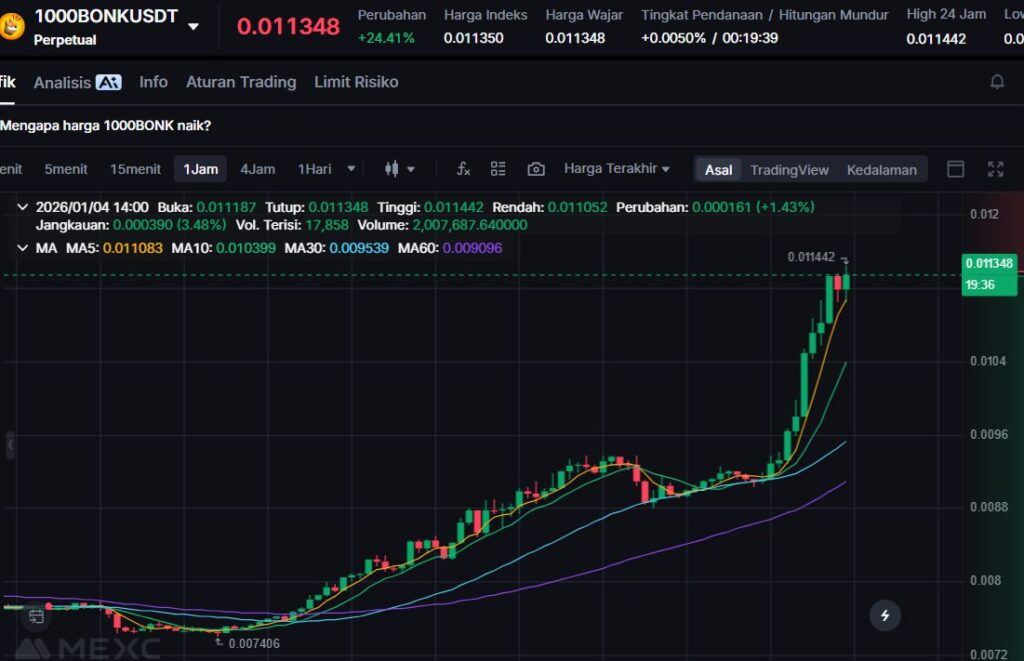Expand the 1000BONKUSDT pair selector

[x=193, y=26]
